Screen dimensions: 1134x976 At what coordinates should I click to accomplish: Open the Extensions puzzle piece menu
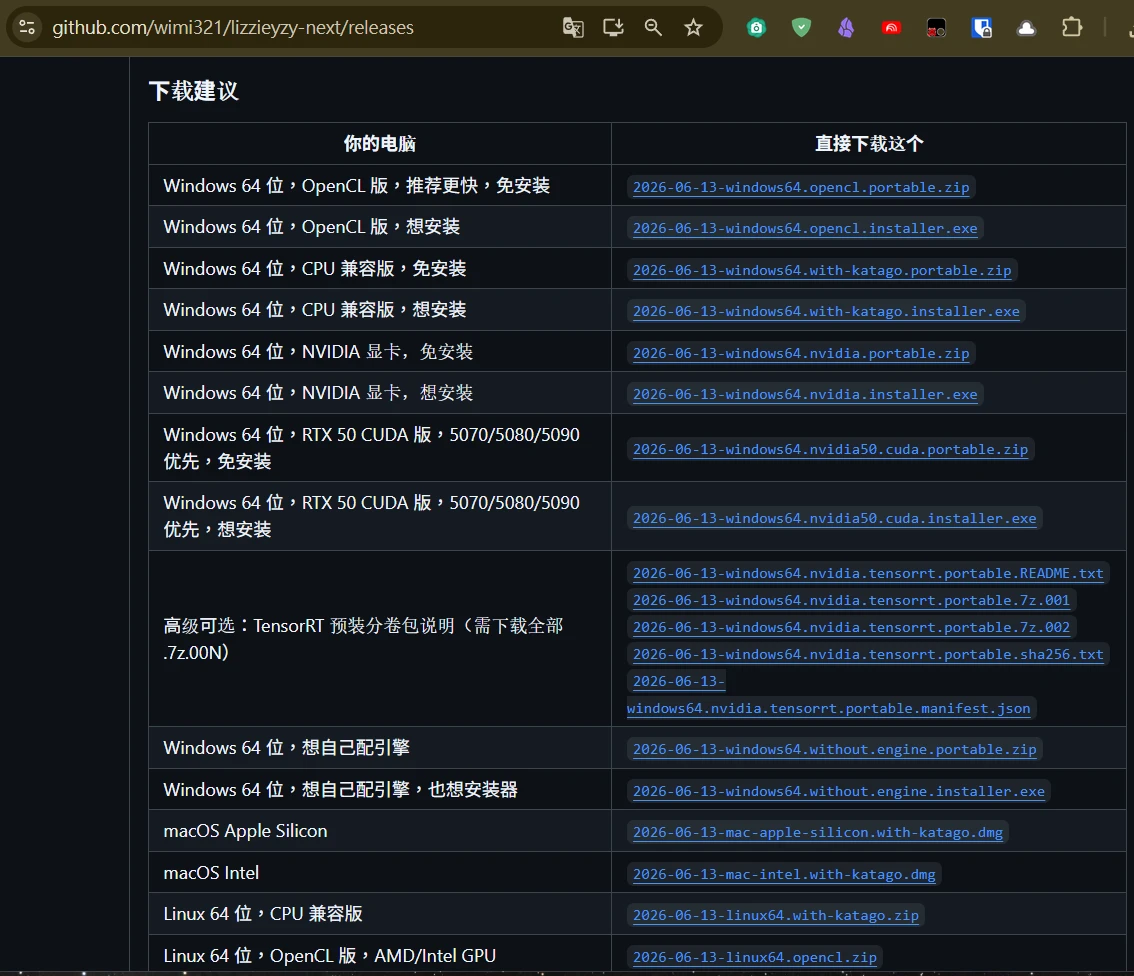coord(1072,27)
